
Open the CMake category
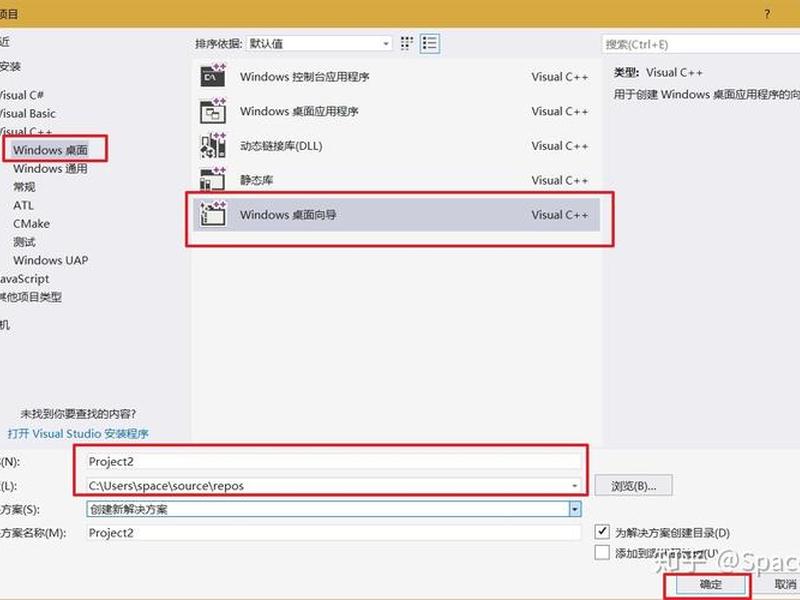(32, 223)
